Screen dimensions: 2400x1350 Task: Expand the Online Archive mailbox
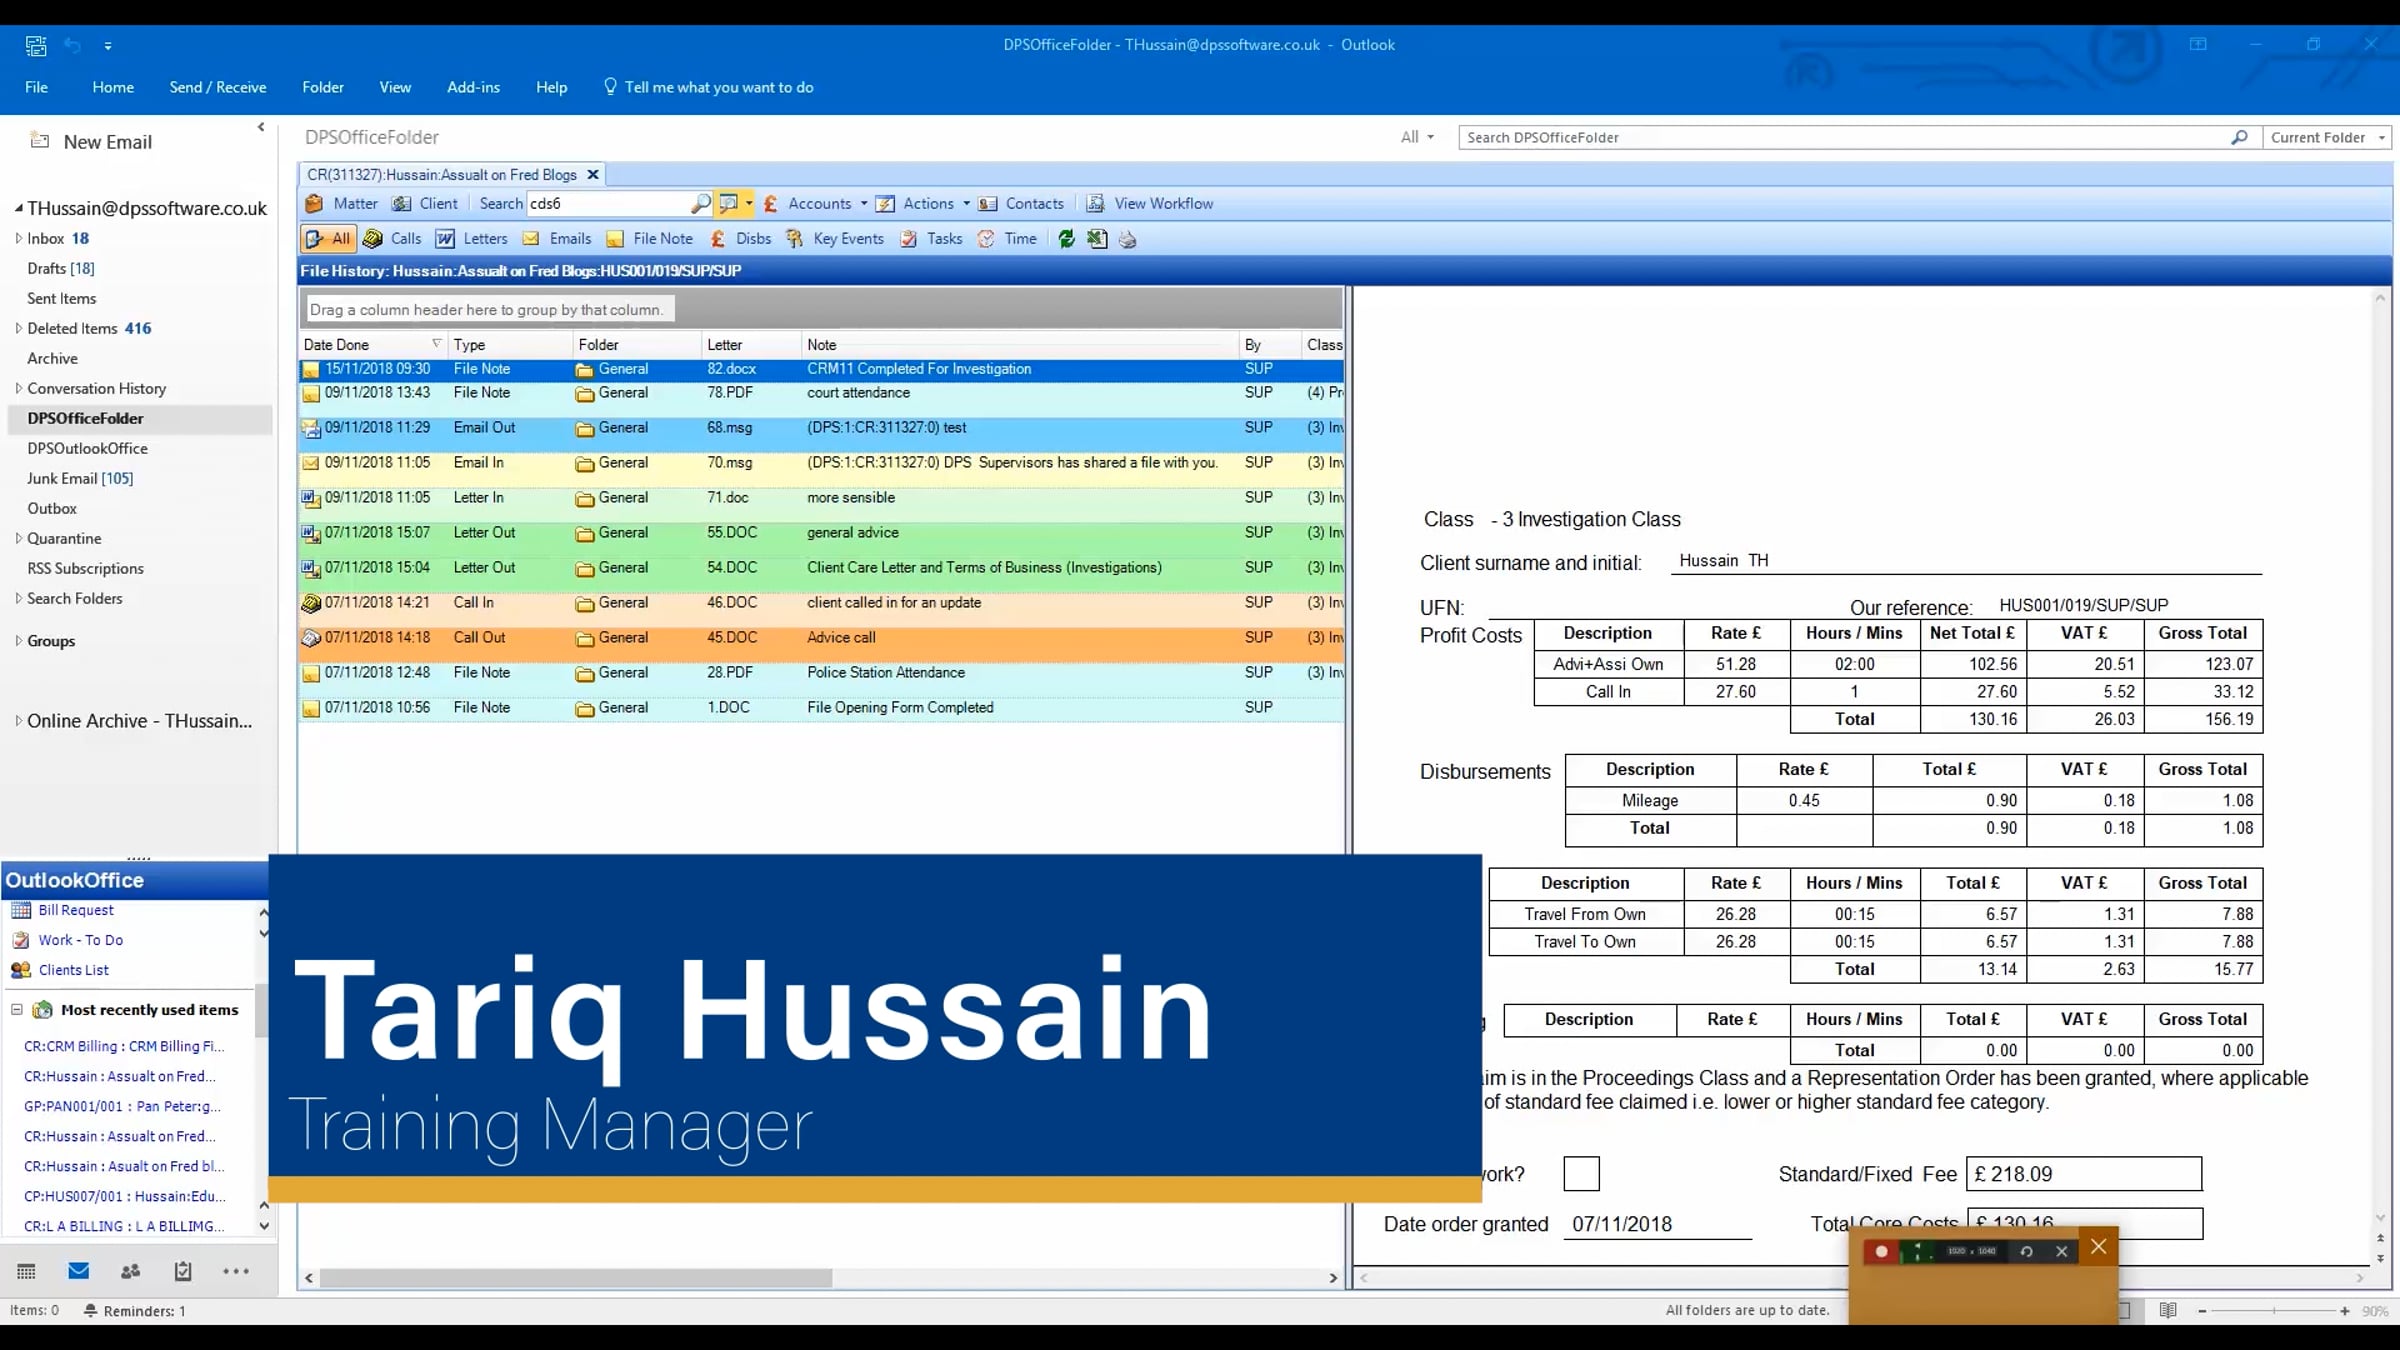(x=18, y=720)
